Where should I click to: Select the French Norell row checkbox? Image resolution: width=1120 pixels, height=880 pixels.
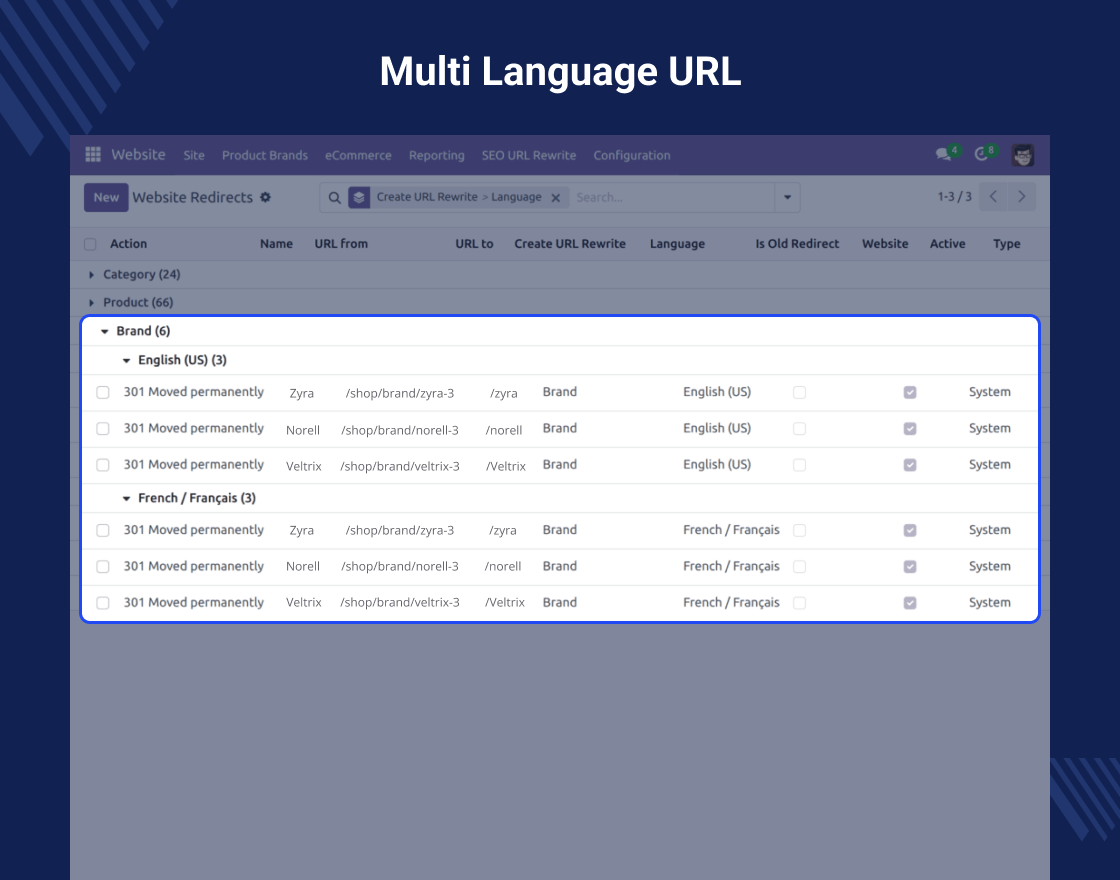103,566
